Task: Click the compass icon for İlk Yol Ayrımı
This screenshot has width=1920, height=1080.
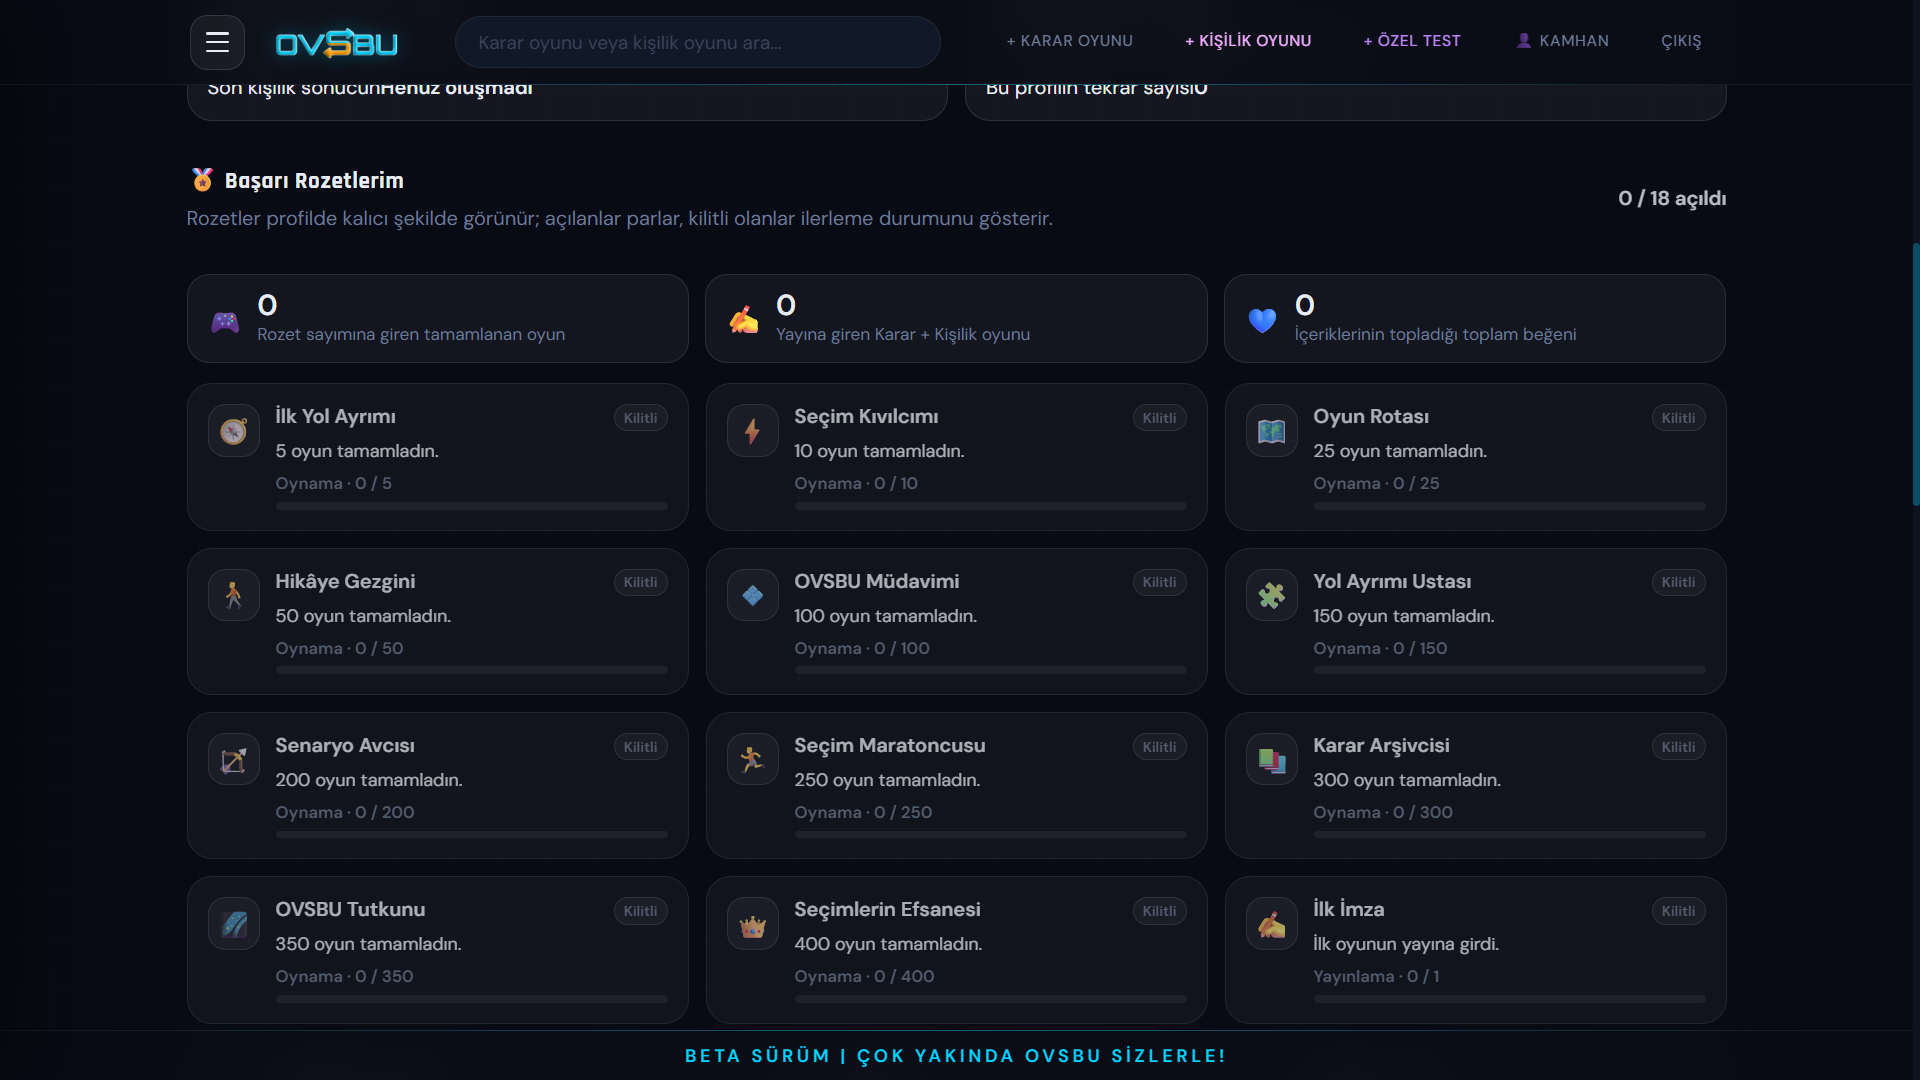Action: pyautogui.click(x=234, y=431)
